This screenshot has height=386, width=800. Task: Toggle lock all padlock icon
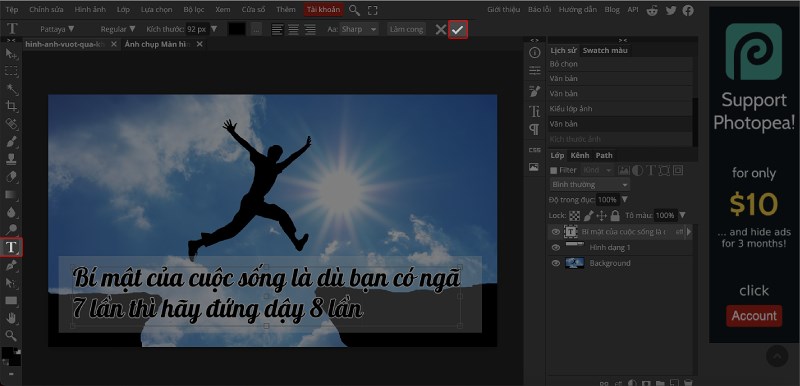click(x=615, y=216)
